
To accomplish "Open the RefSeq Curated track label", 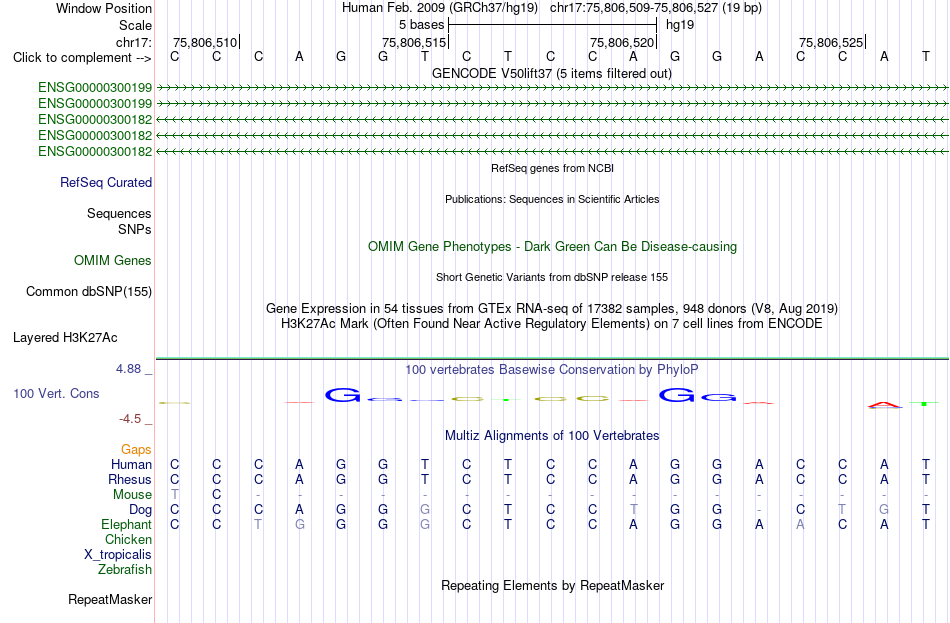I will [x=106, y=182].
